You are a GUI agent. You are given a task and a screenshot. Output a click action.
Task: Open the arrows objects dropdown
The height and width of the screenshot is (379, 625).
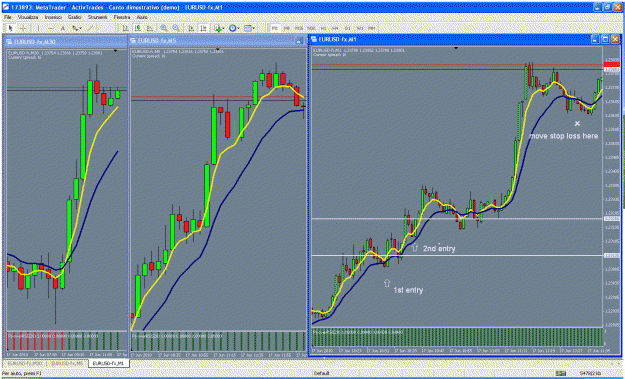pyautogui.click(x=76, y=28)
